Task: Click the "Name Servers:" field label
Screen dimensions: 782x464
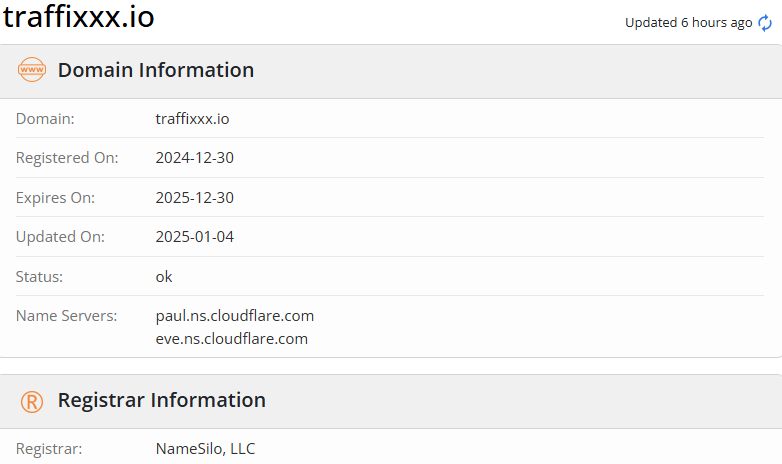Action: coord(66,316)
